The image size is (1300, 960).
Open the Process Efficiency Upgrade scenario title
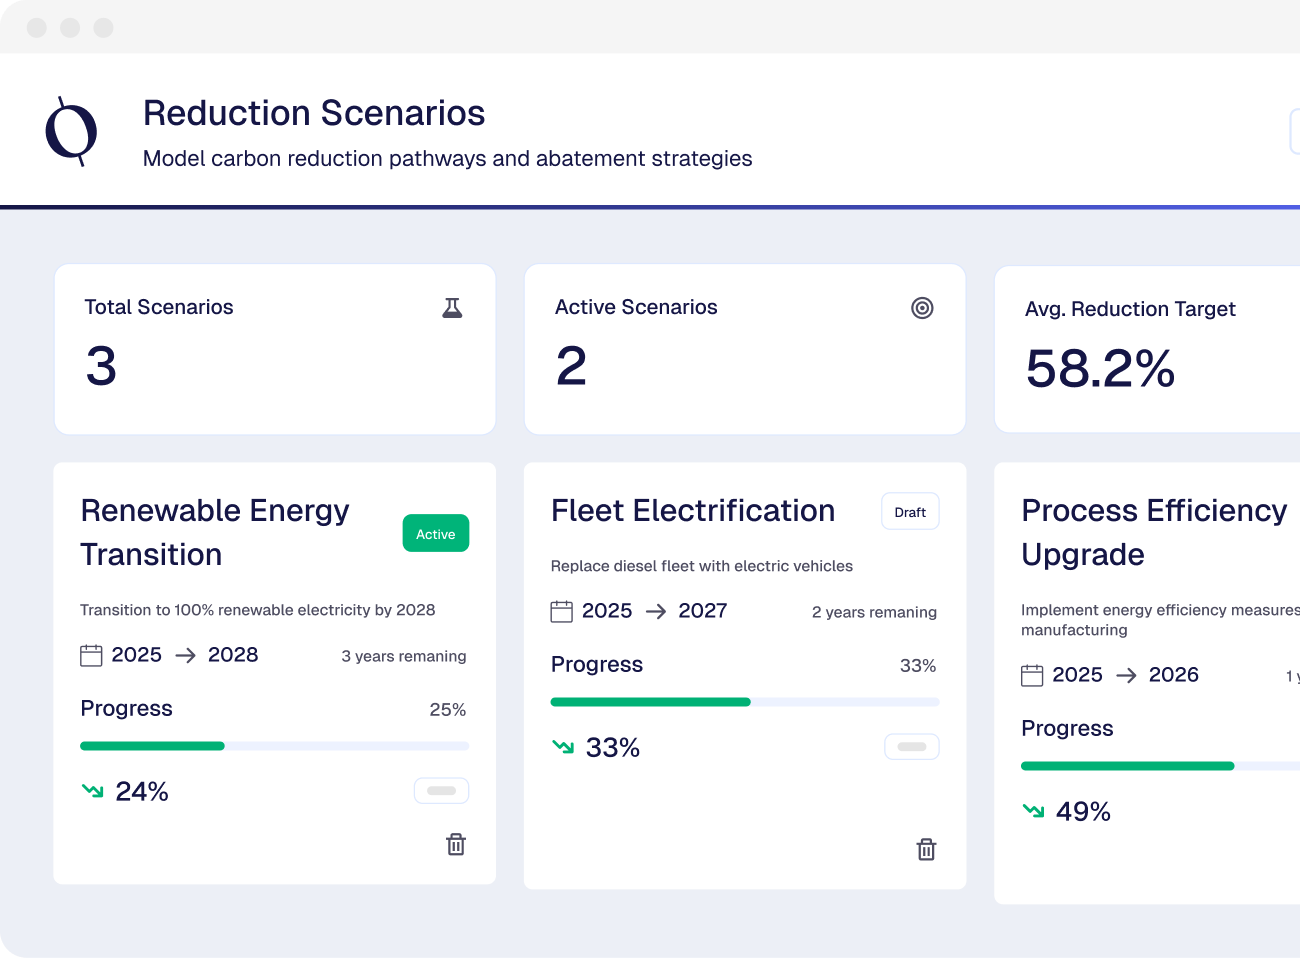1153,532
